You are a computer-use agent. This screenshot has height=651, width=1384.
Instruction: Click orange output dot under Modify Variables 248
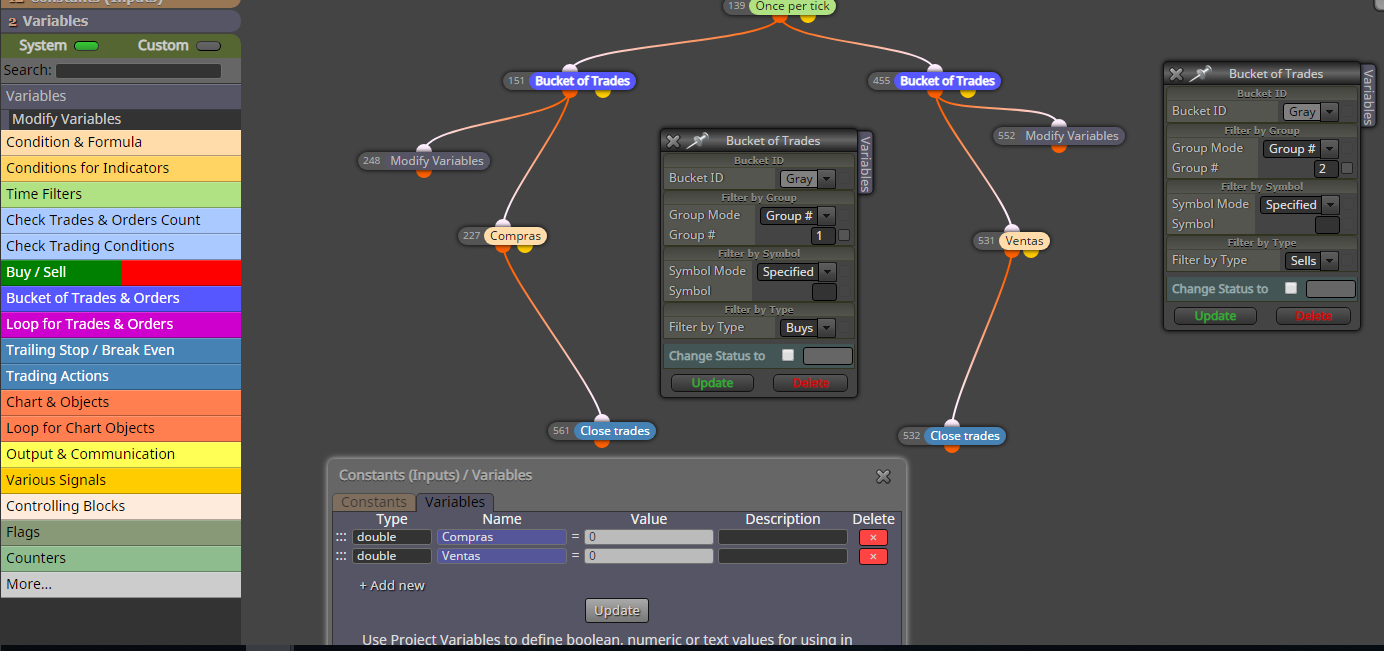coord(423,172)
